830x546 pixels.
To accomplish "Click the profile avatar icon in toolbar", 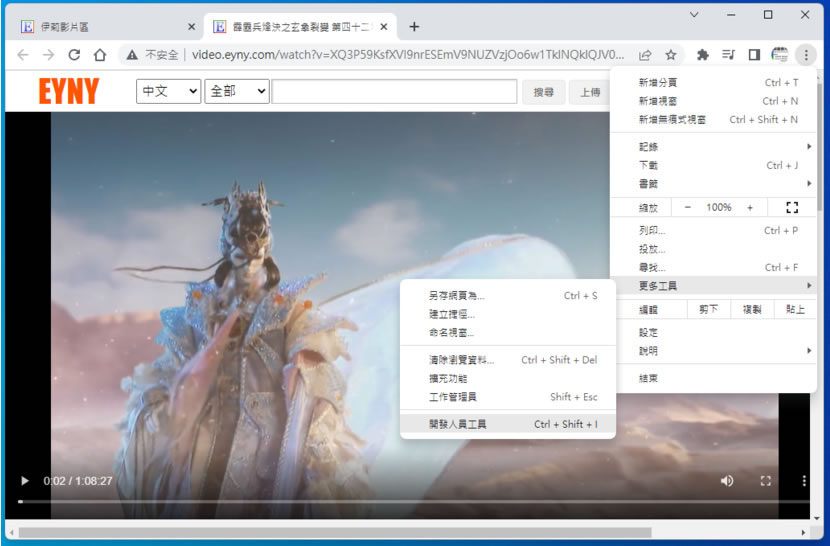I will coord(780,55).
